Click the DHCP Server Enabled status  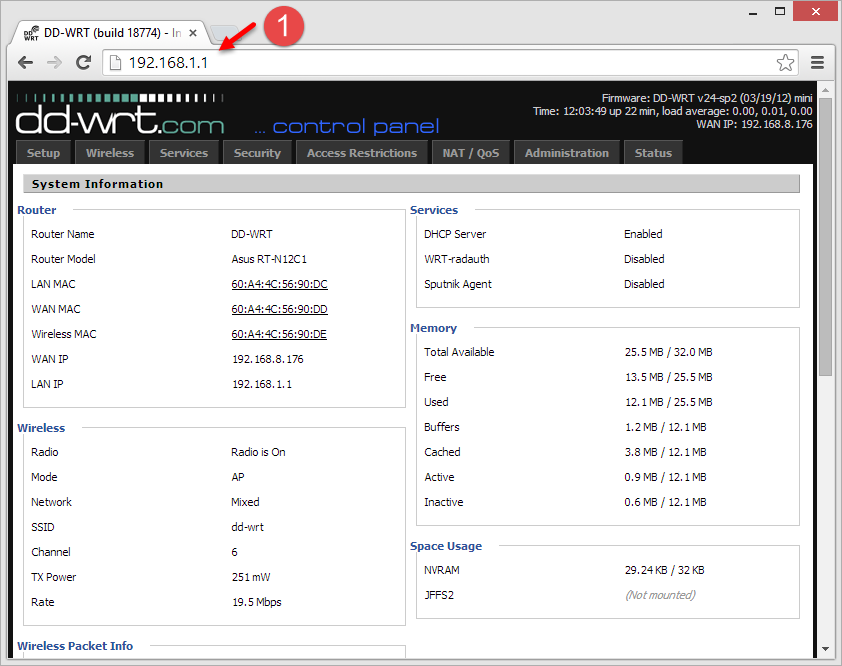tap(643, 234)
